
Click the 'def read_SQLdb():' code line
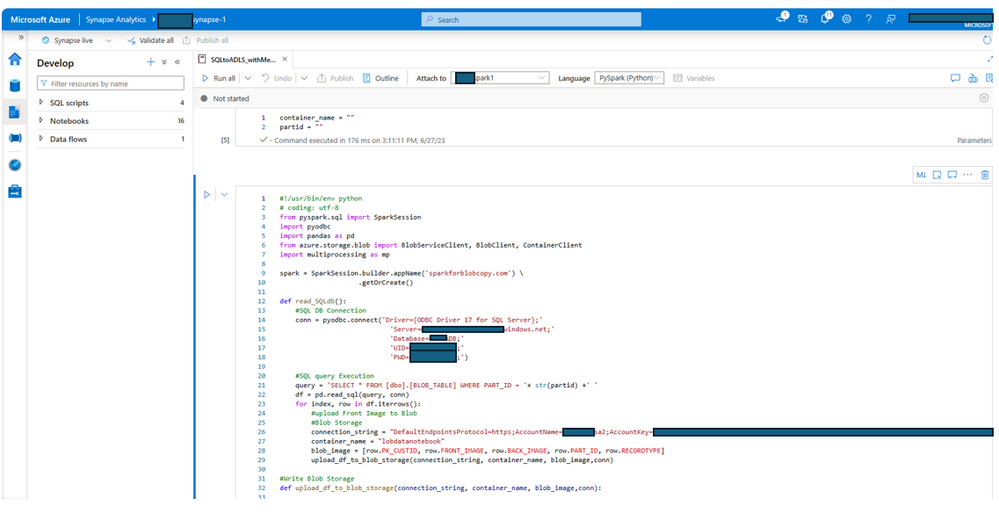coord(313,301)
